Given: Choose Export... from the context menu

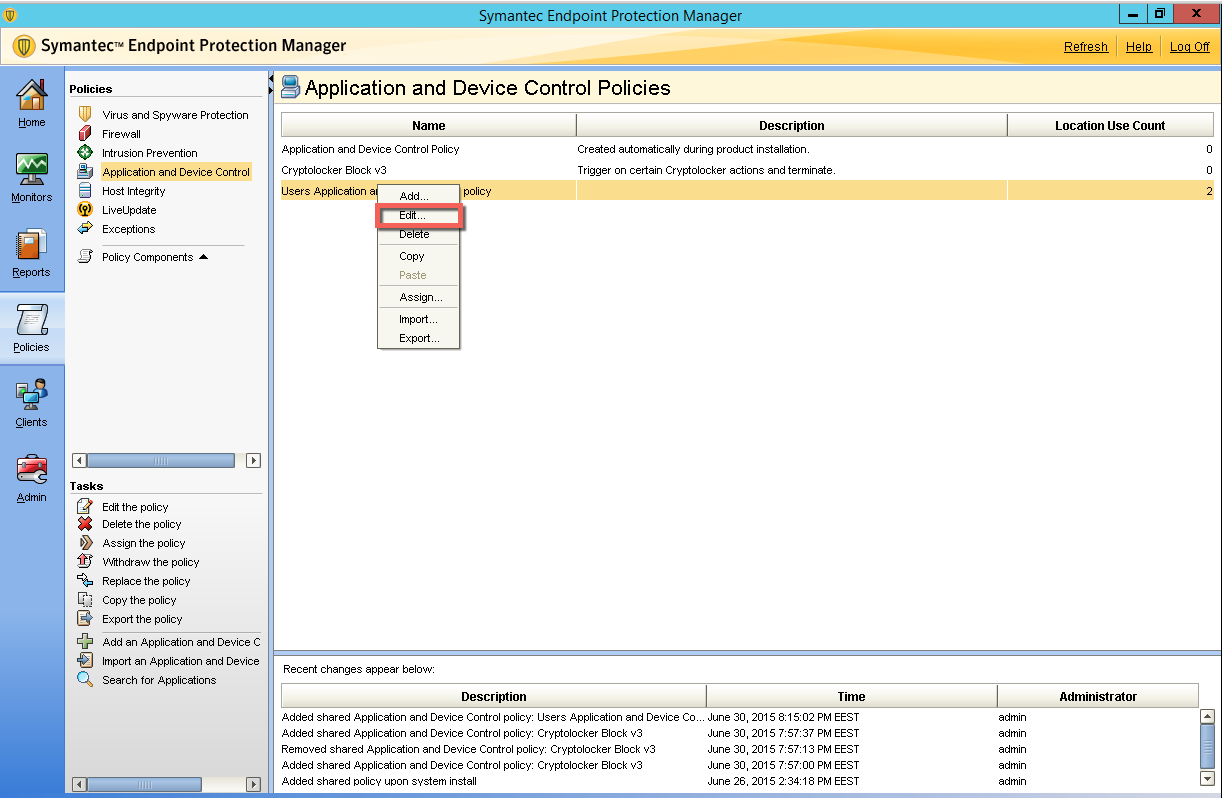Looking at the screenshot, I should (419, 338).
